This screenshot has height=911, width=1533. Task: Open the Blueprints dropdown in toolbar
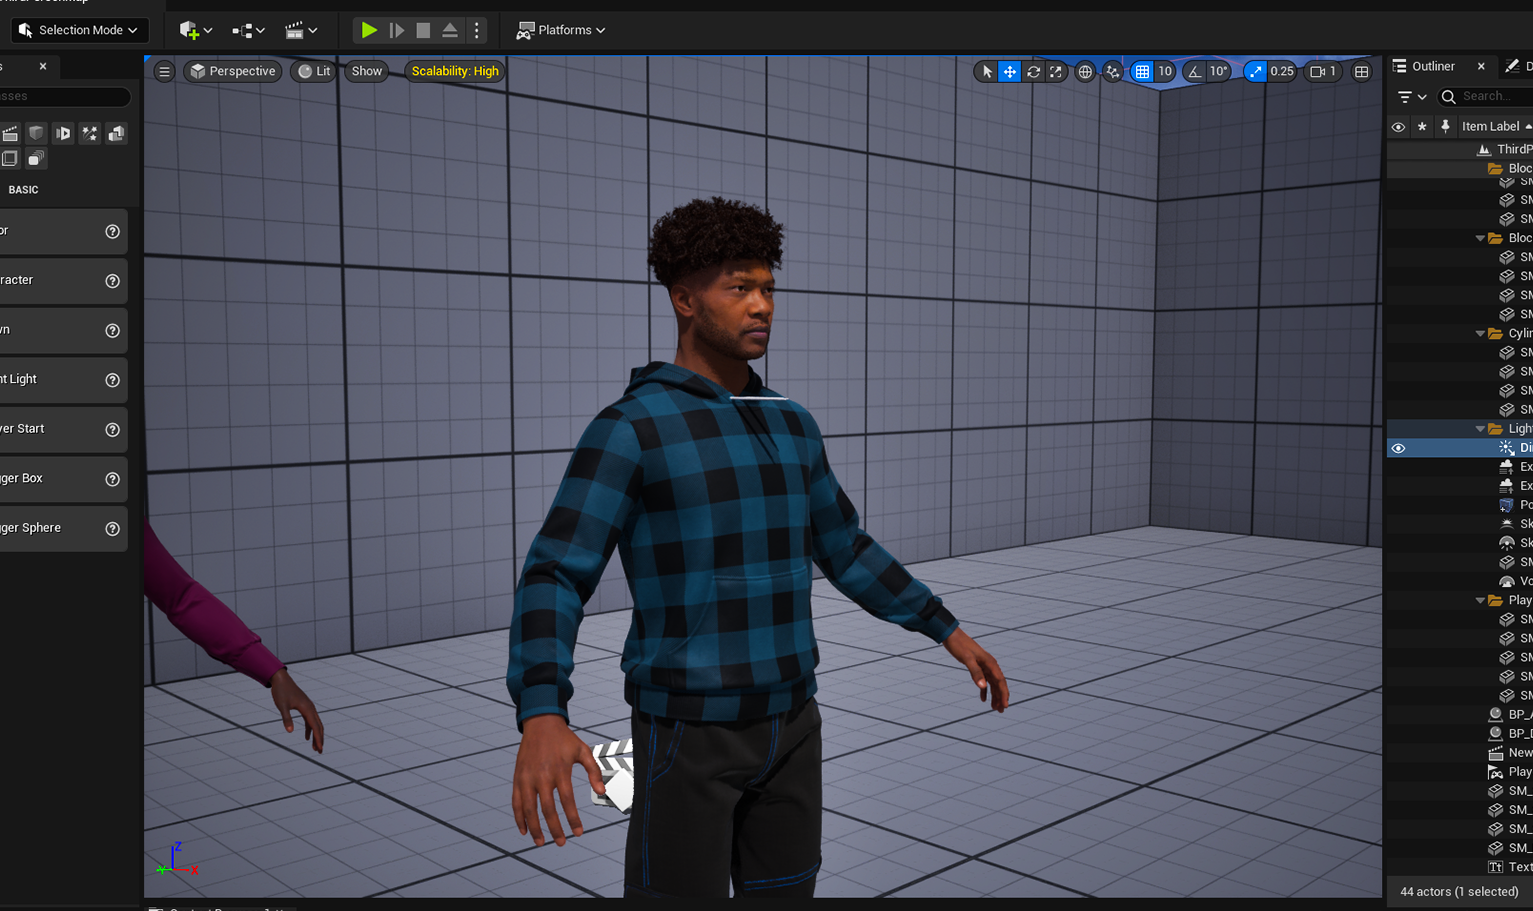[x=248, y=30]
